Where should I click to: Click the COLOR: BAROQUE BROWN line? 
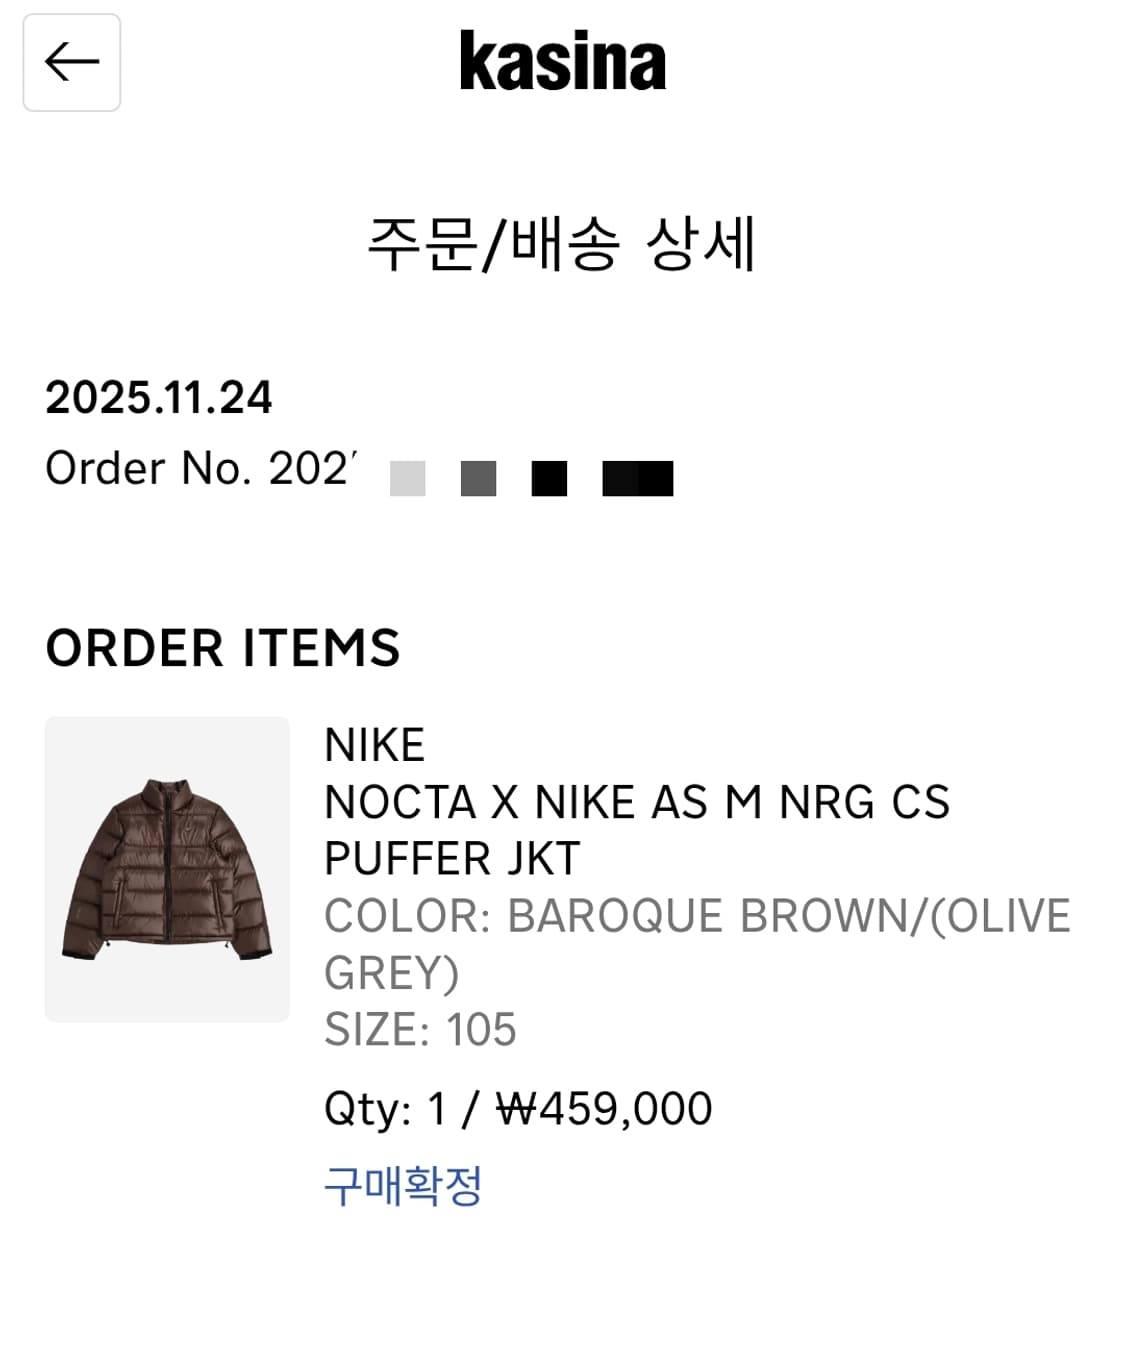pos(697,913)
